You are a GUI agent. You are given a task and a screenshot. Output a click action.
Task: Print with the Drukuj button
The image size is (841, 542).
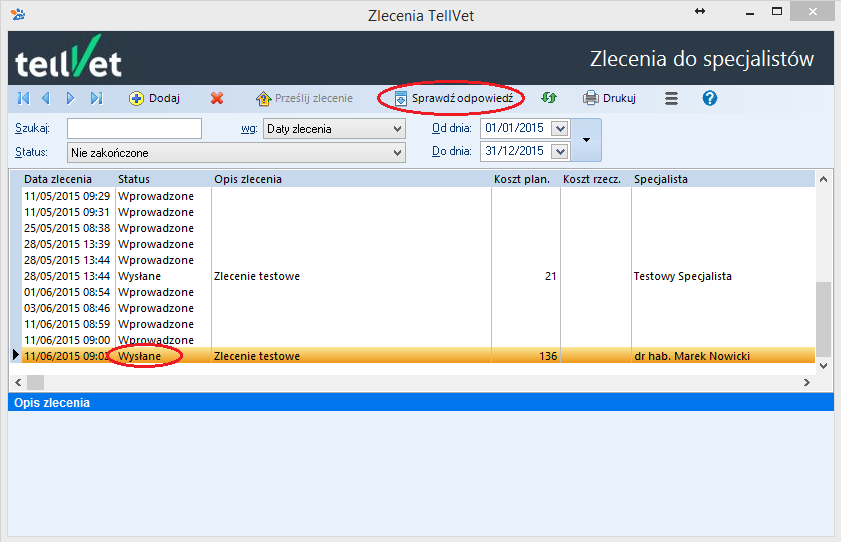(x=609, y=98)
